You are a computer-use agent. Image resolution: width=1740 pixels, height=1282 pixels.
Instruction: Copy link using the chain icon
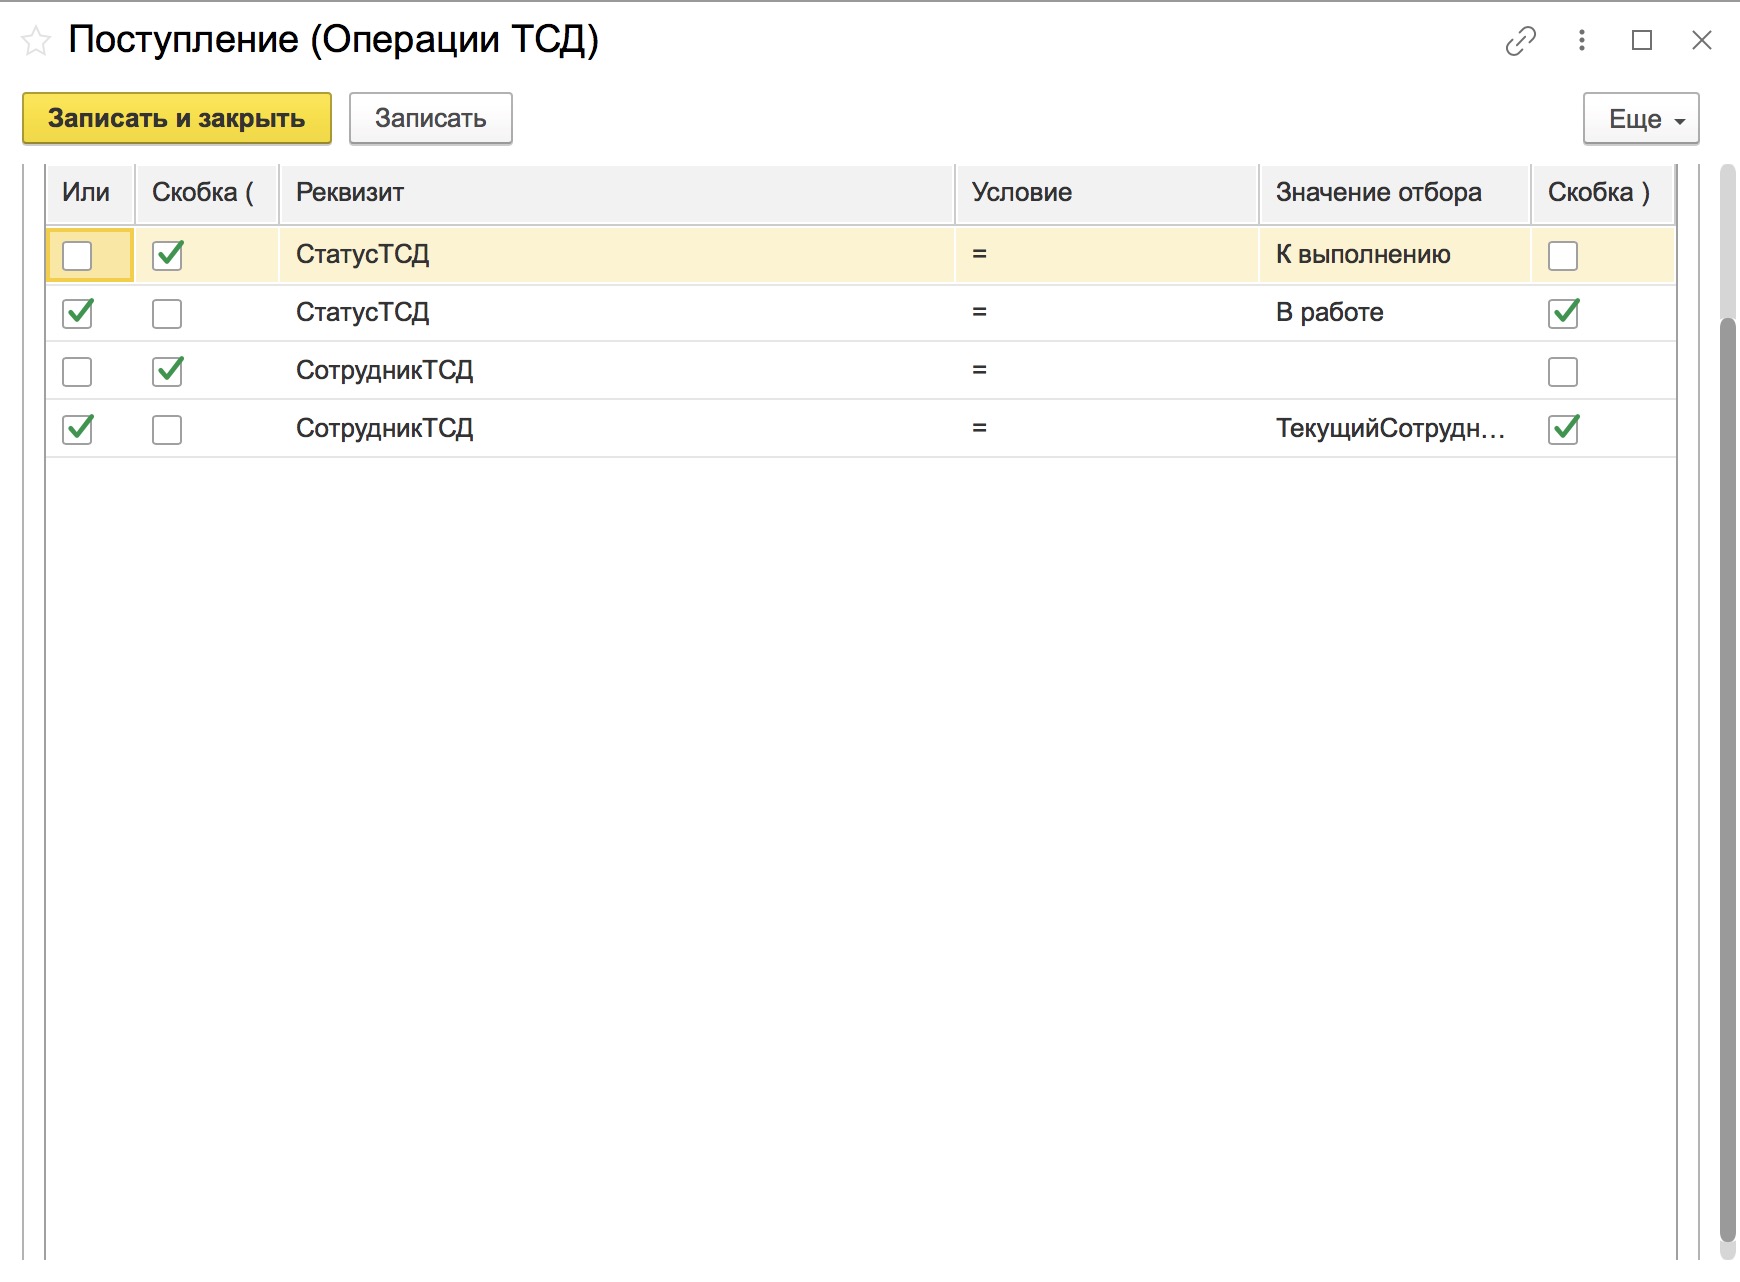coord(1520,41)
